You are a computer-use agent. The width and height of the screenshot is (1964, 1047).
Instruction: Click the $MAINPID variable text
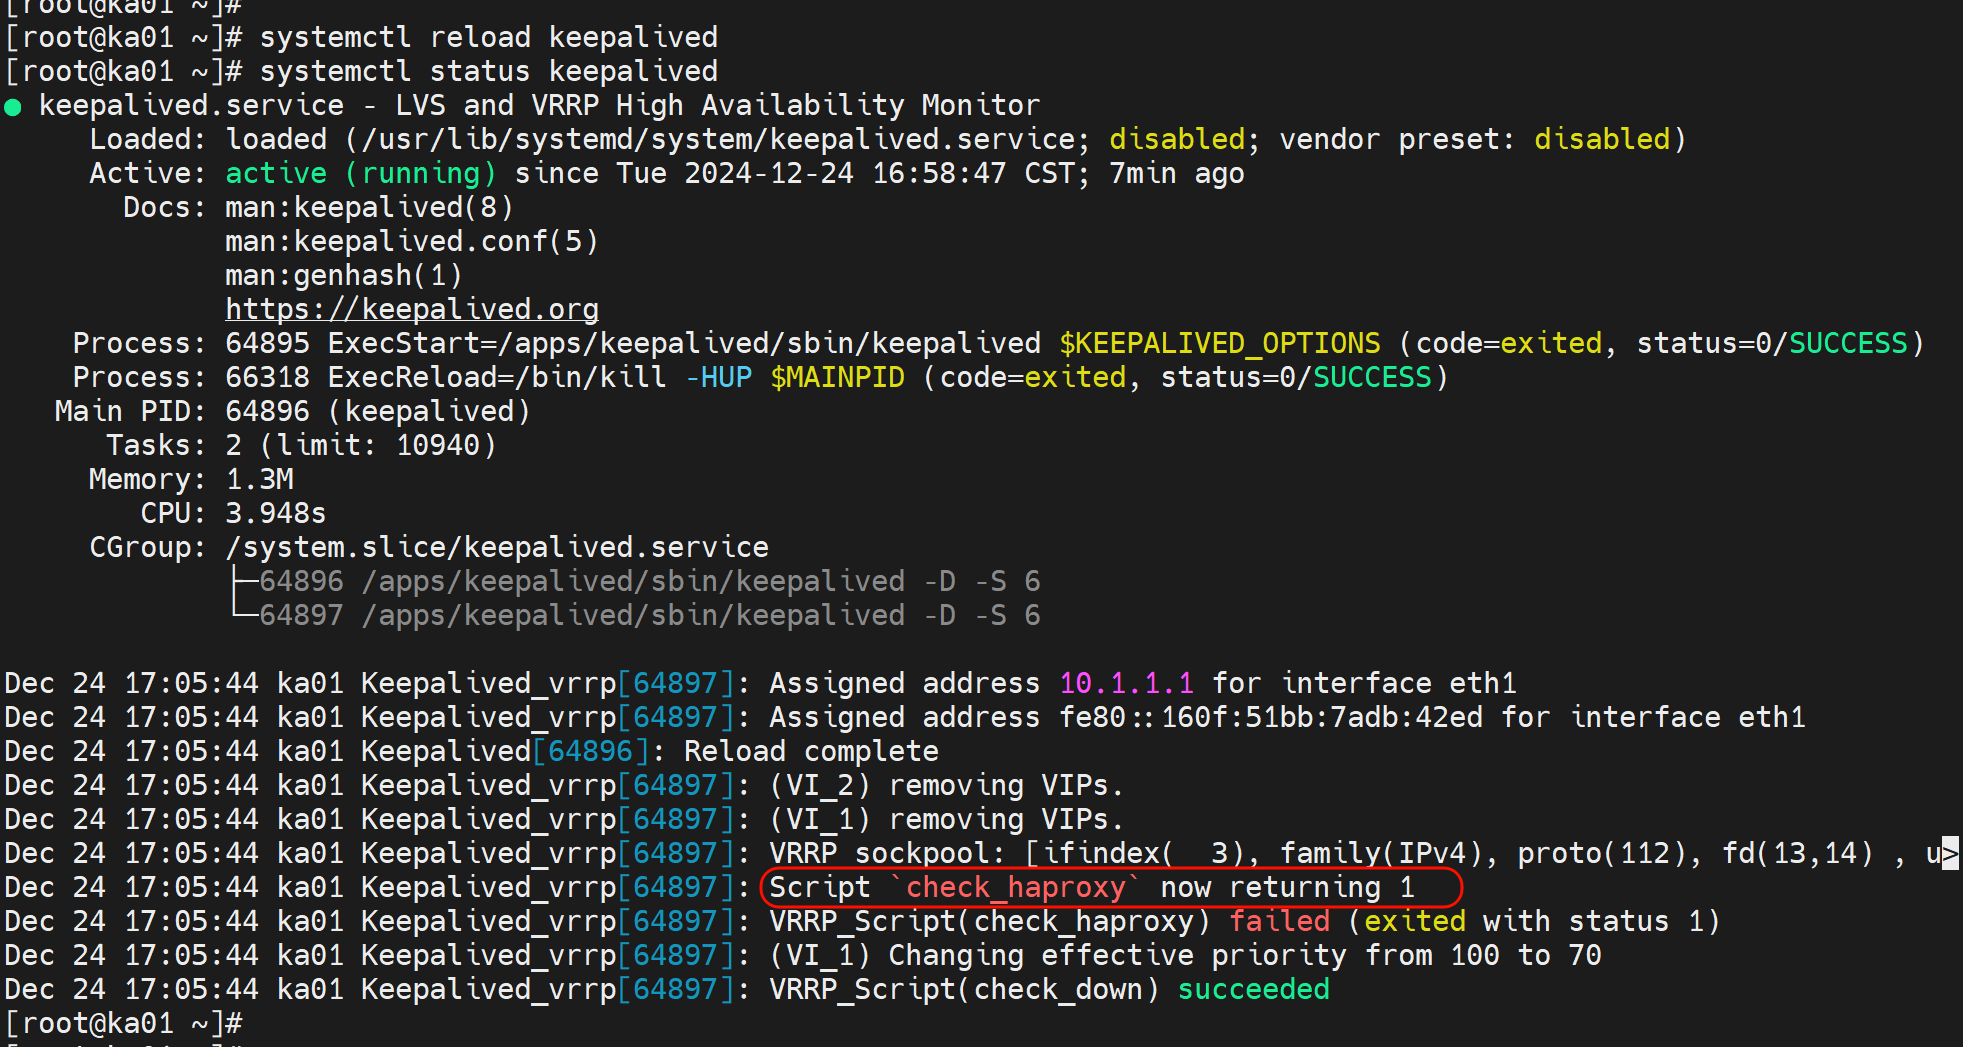pos(836,377)
